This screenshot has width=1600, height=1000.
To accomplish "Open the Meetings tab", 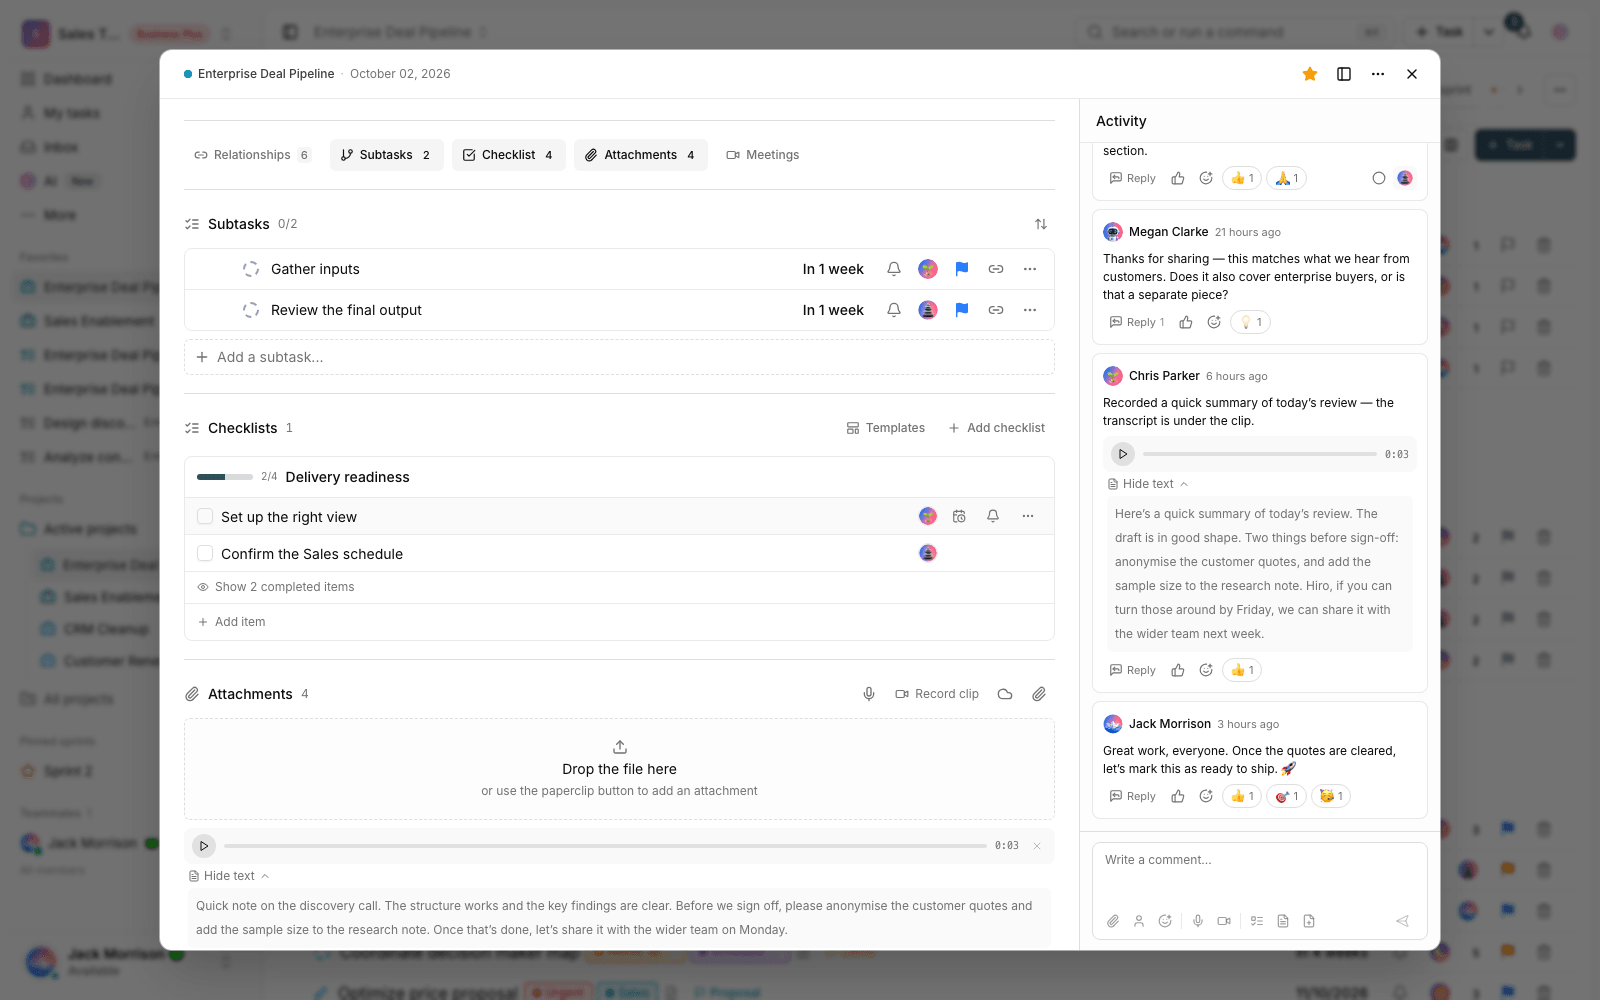I will 763,155.
